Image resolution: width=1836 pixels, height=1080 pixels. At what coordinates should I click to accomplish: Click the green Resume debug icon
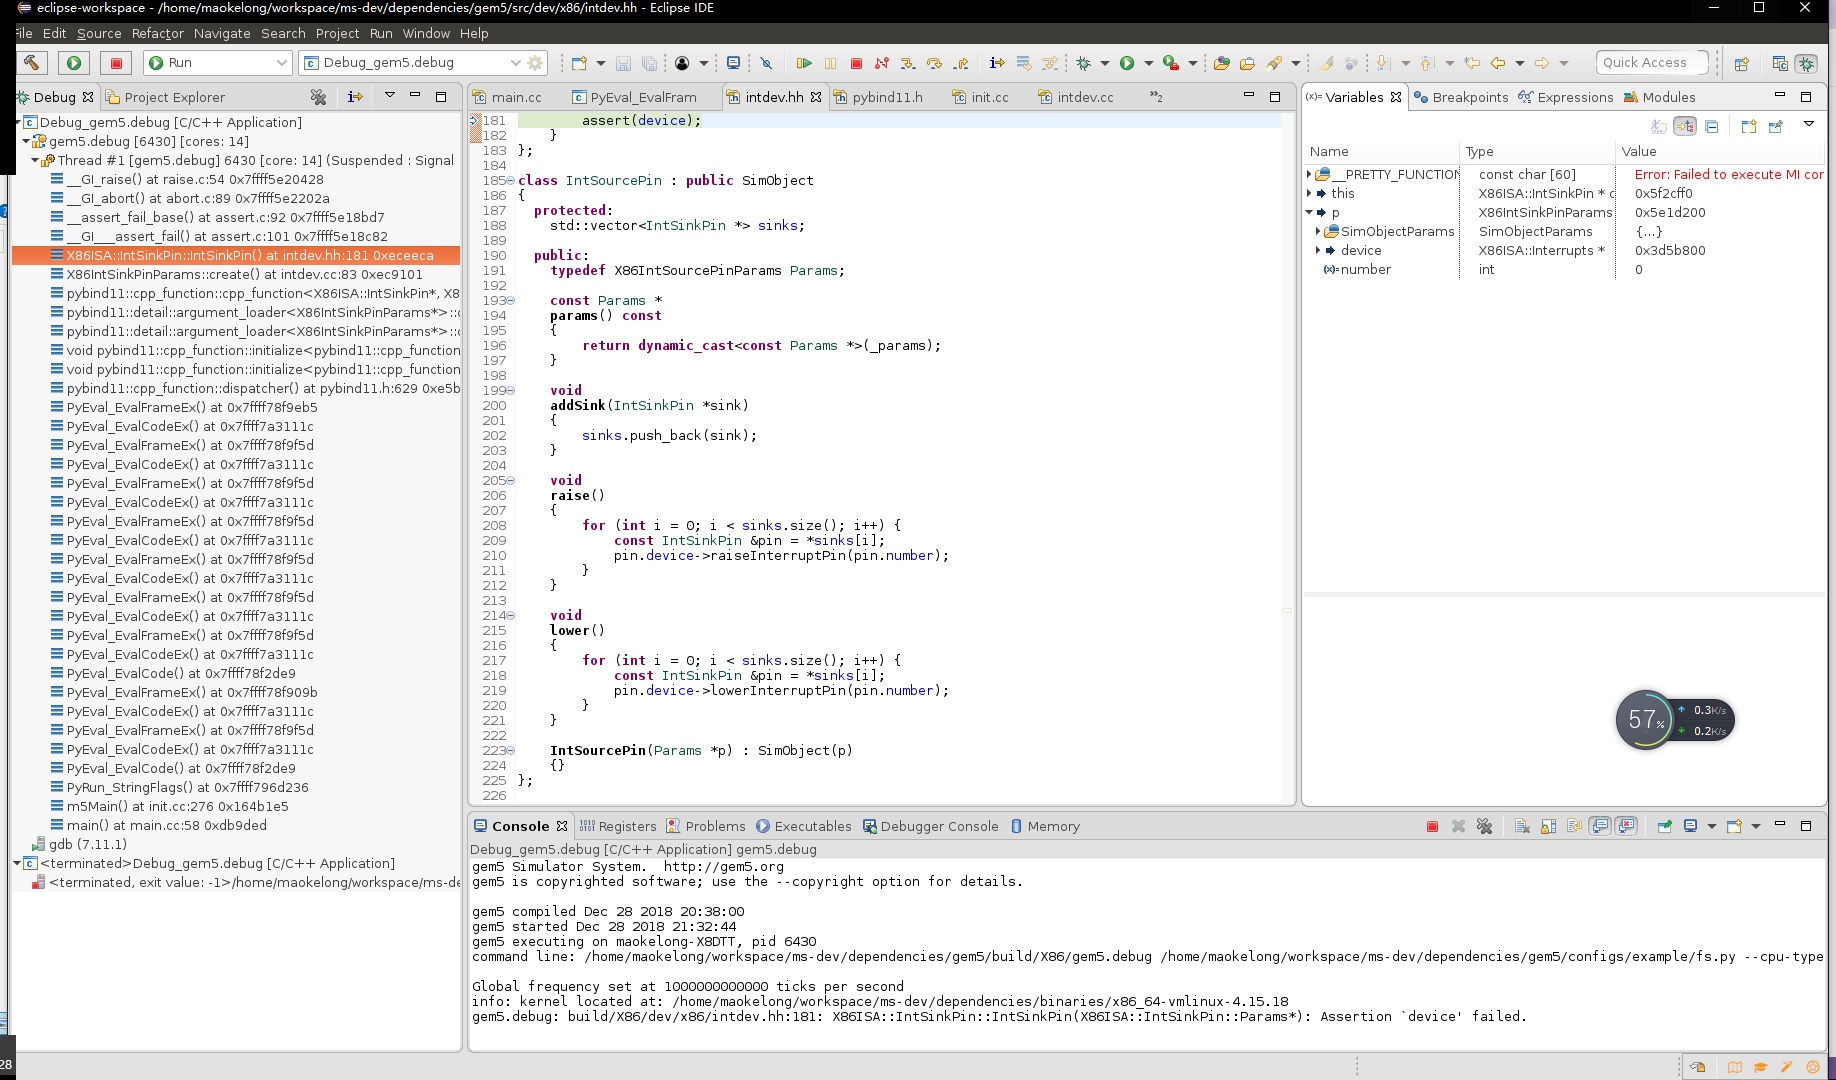click(803, 63)
